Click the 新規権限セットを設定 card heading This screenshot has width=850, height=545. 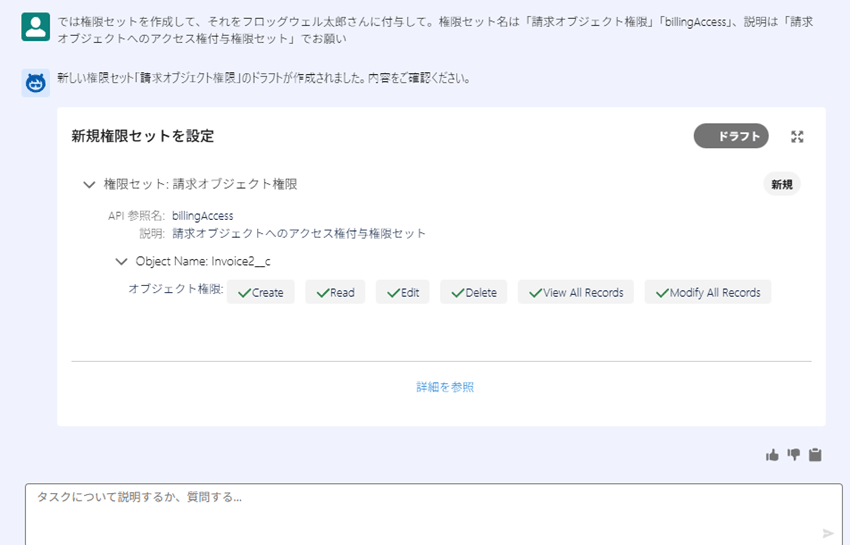click(142, 136)
